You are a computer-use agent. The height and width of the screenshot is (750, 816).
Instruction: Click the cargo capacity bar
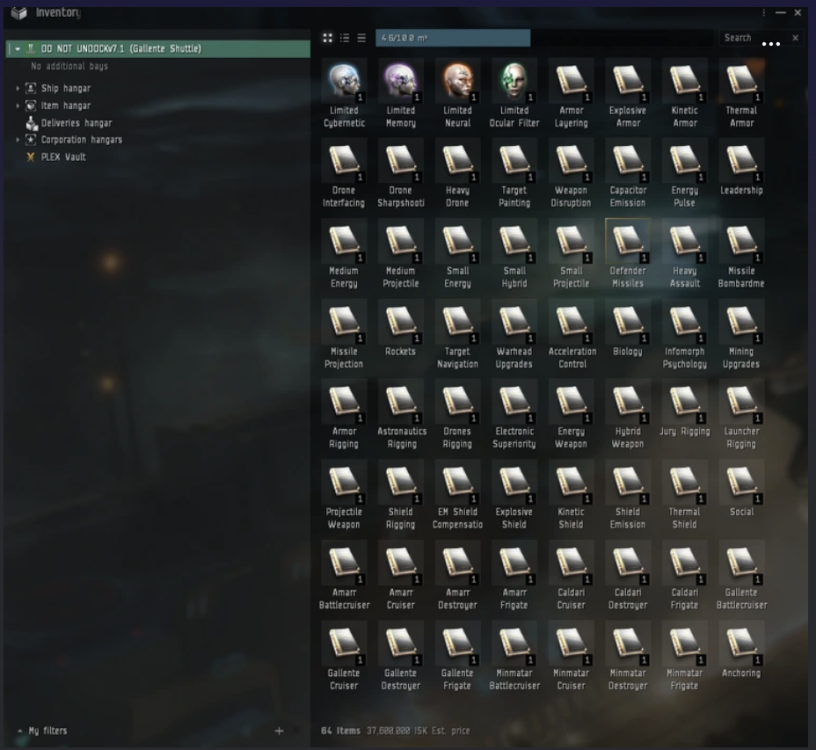453,38
